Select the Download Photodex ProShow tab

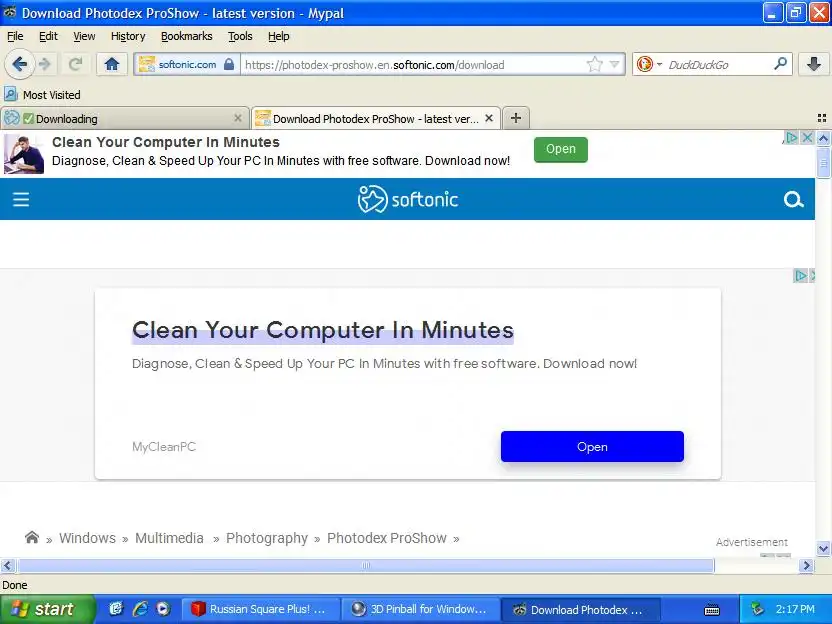tap(375, 118)
